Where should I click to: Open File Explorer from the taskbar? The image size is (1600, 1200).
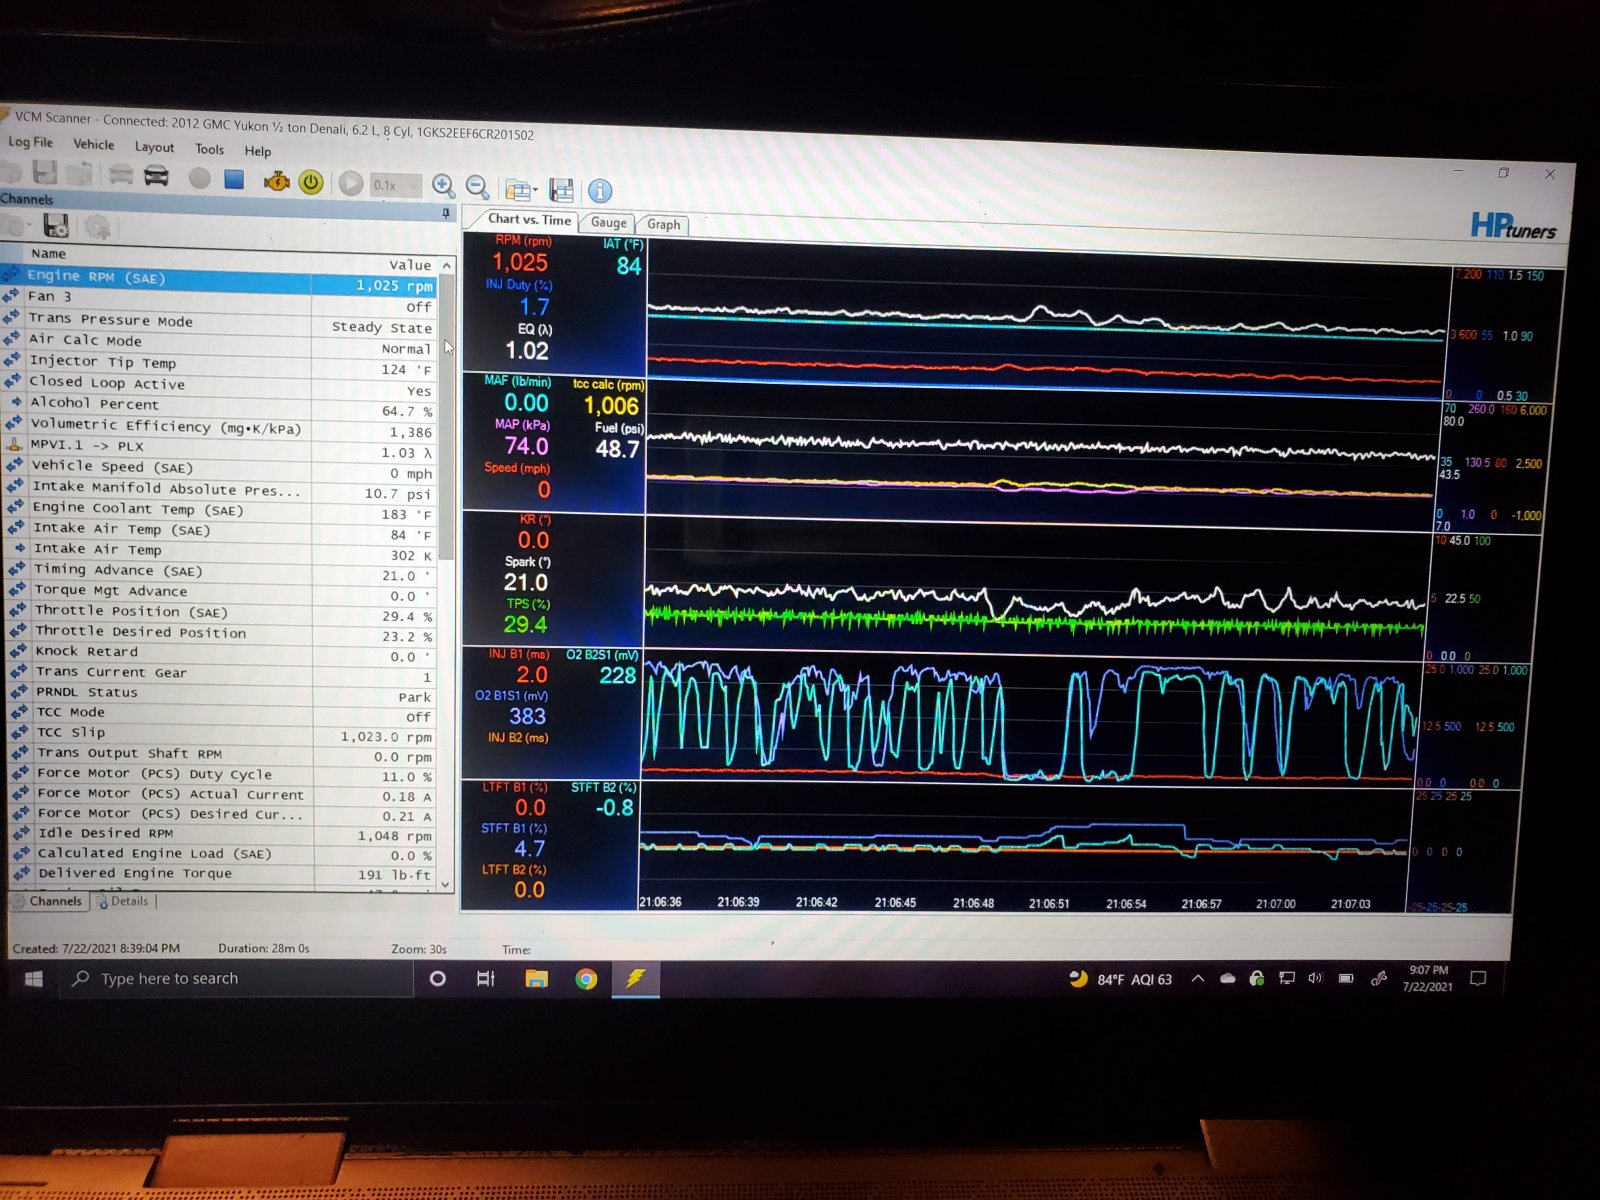(x=537, y=979)
